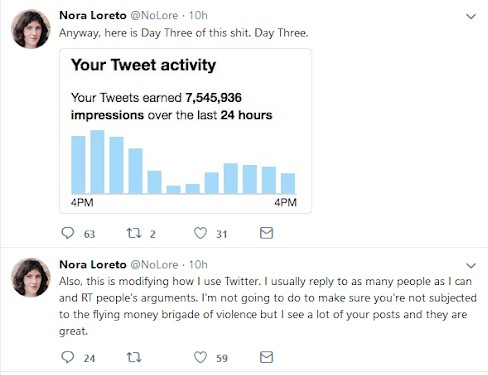Click 10h timestamp on second tweet
Image resolution: width=488 pixels, height=375 pixels.
[x=198, y=265]
